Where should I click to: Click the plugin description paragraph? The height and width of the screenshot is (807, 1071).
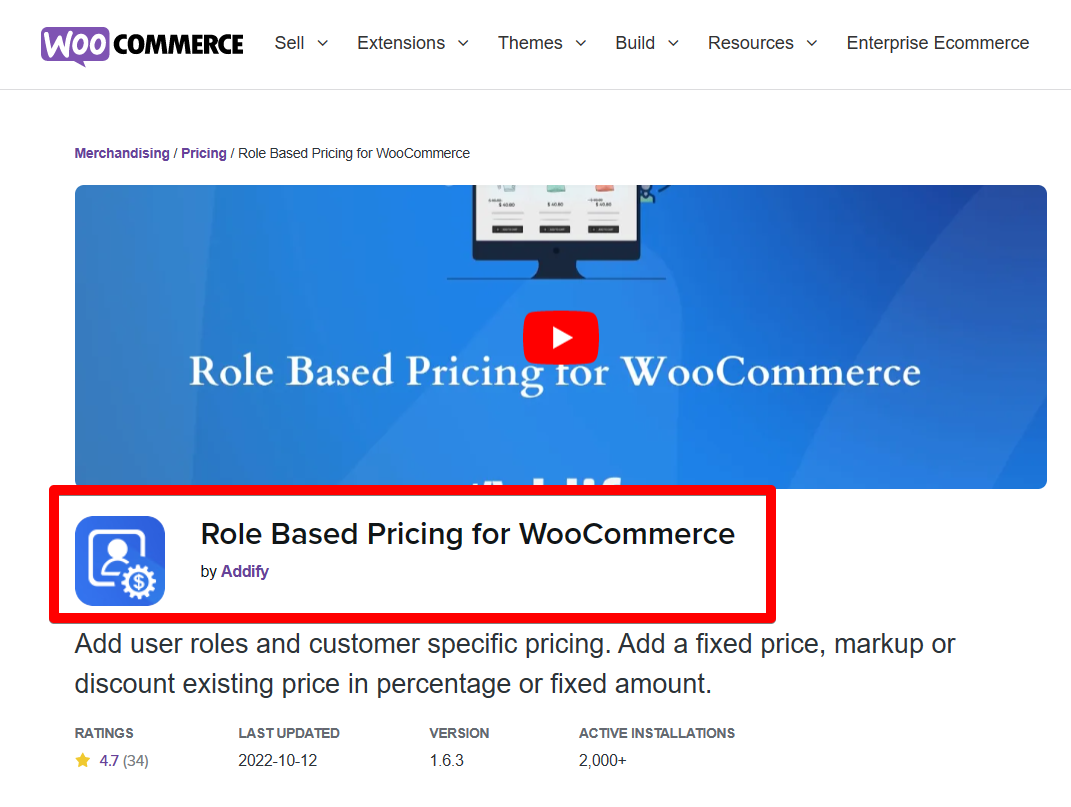(515, 664)
